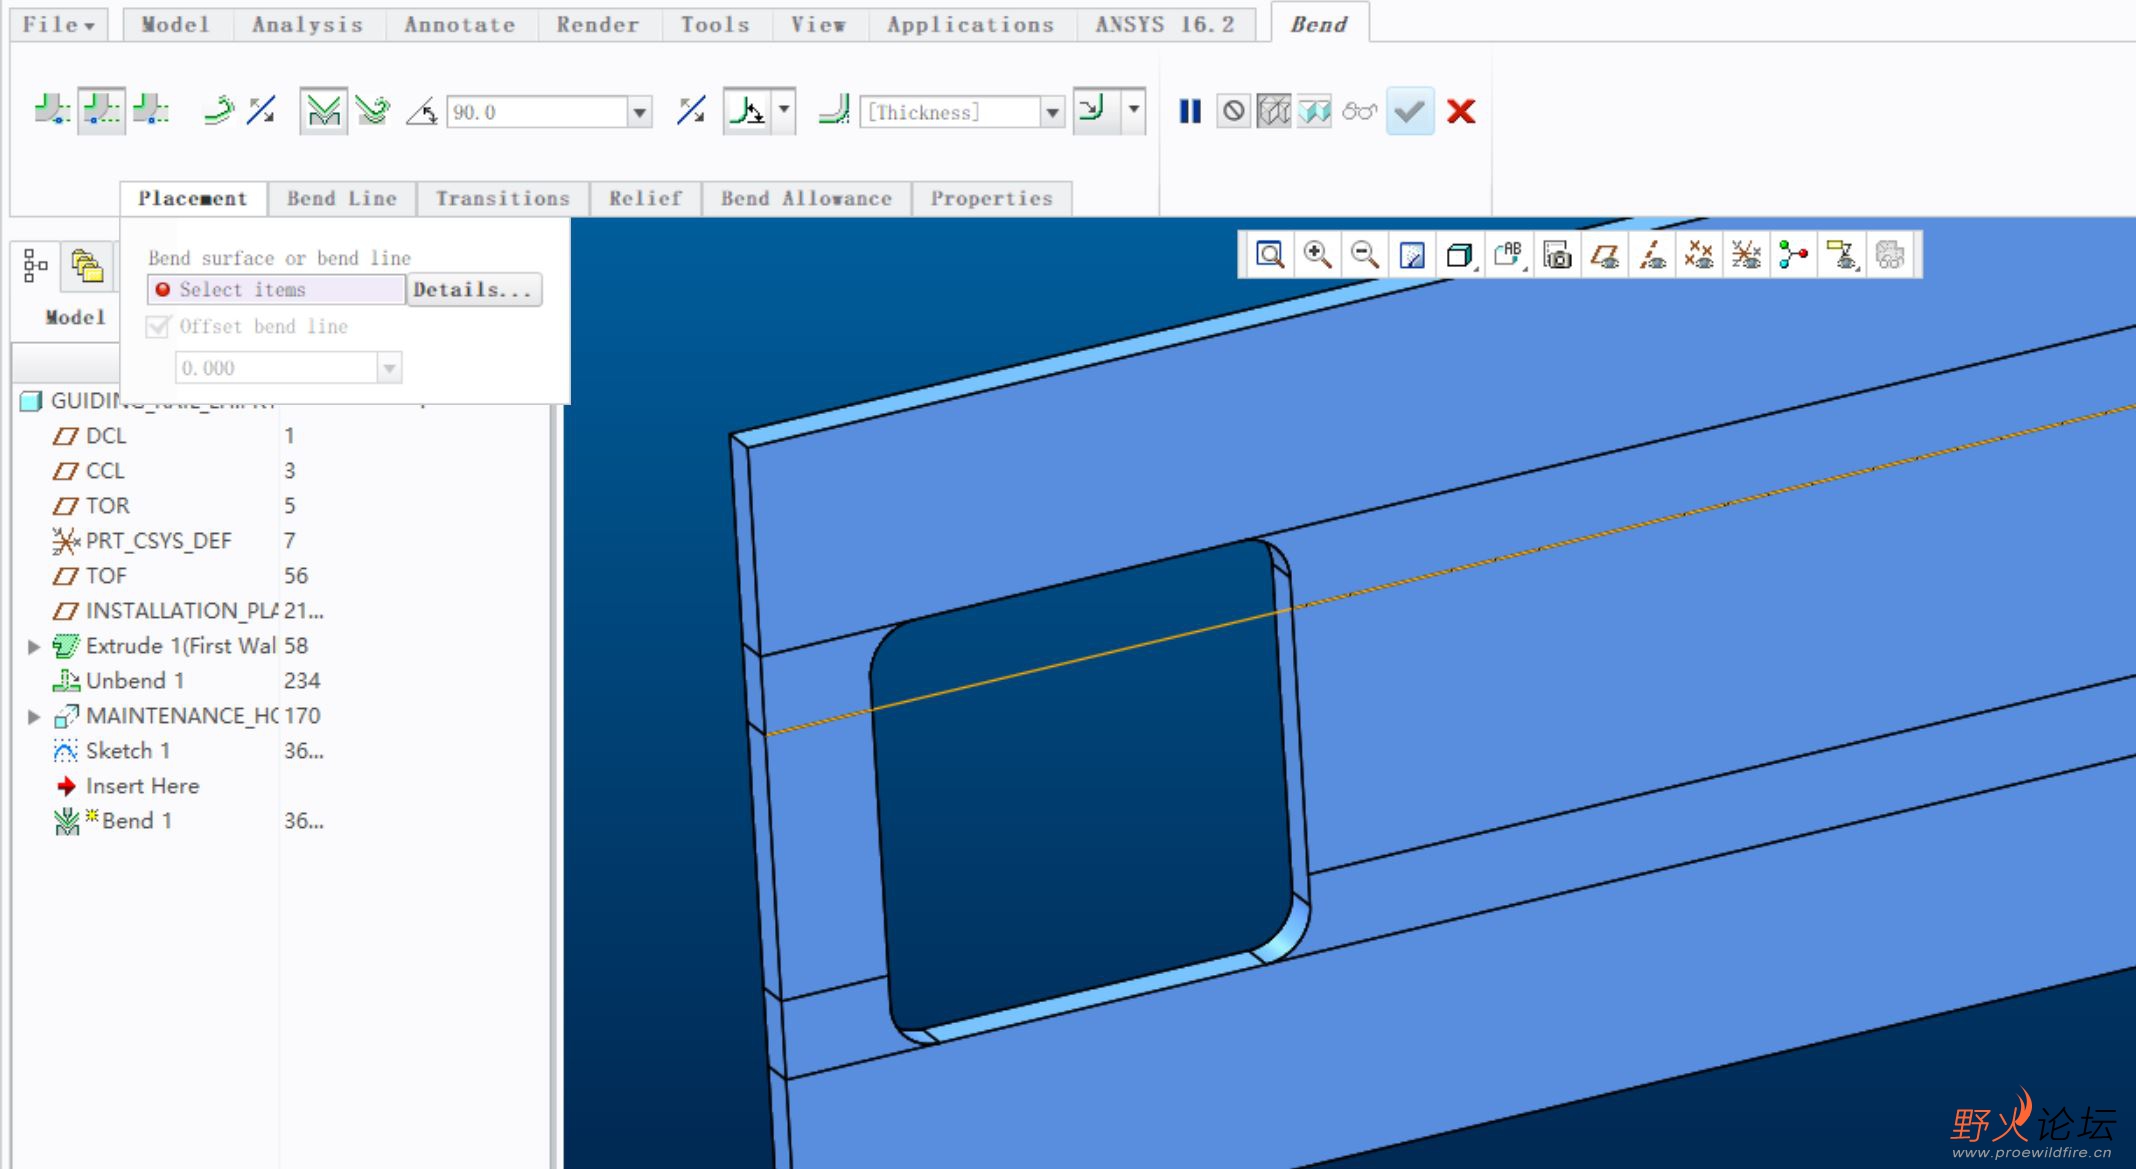This screenshot has width=2136, height=1169.
Task: Open the 0.000 offset value dropdown
Action: point(389,368)
